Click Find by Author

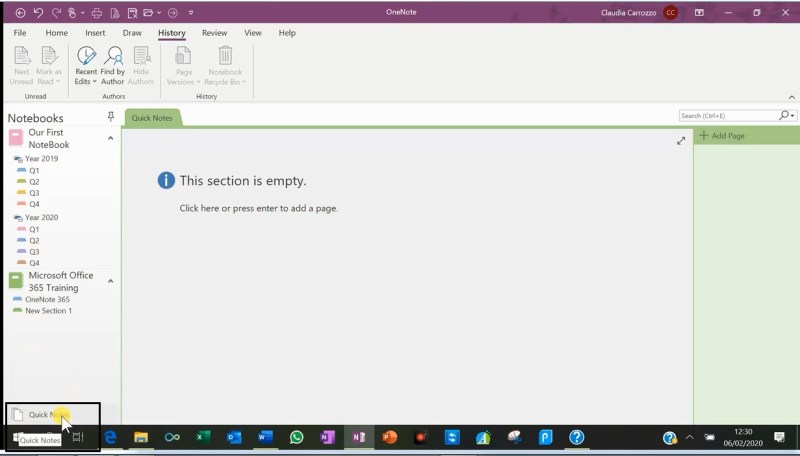(x=113, y=65)
